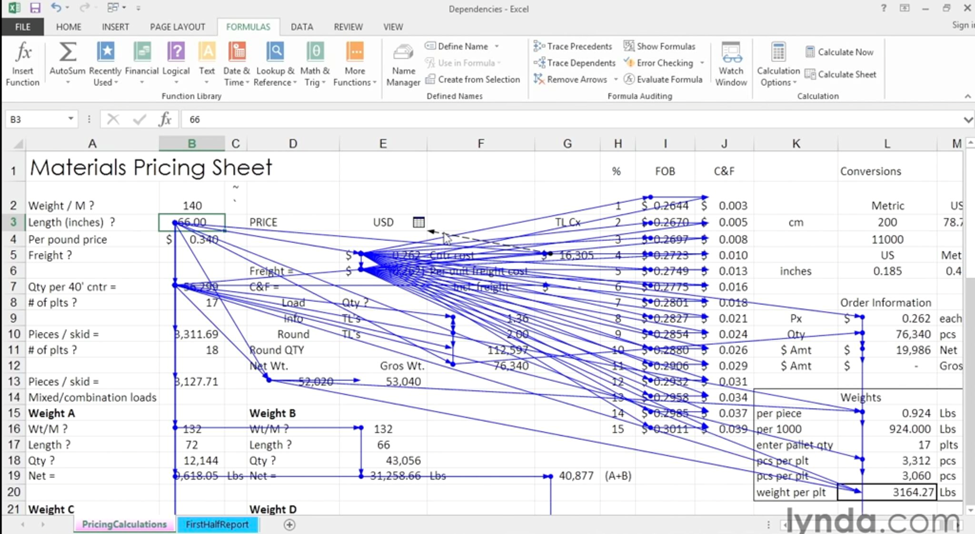
Task: Switch to the HOME tab
Action: click(69, 27)
